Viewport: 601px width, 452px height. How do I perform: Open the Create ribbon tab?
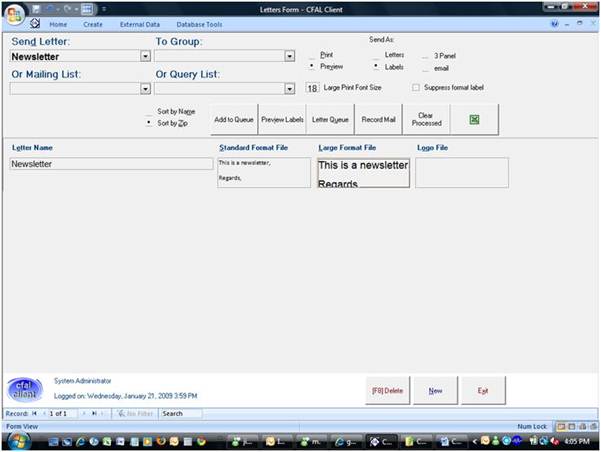pos(93,24)
